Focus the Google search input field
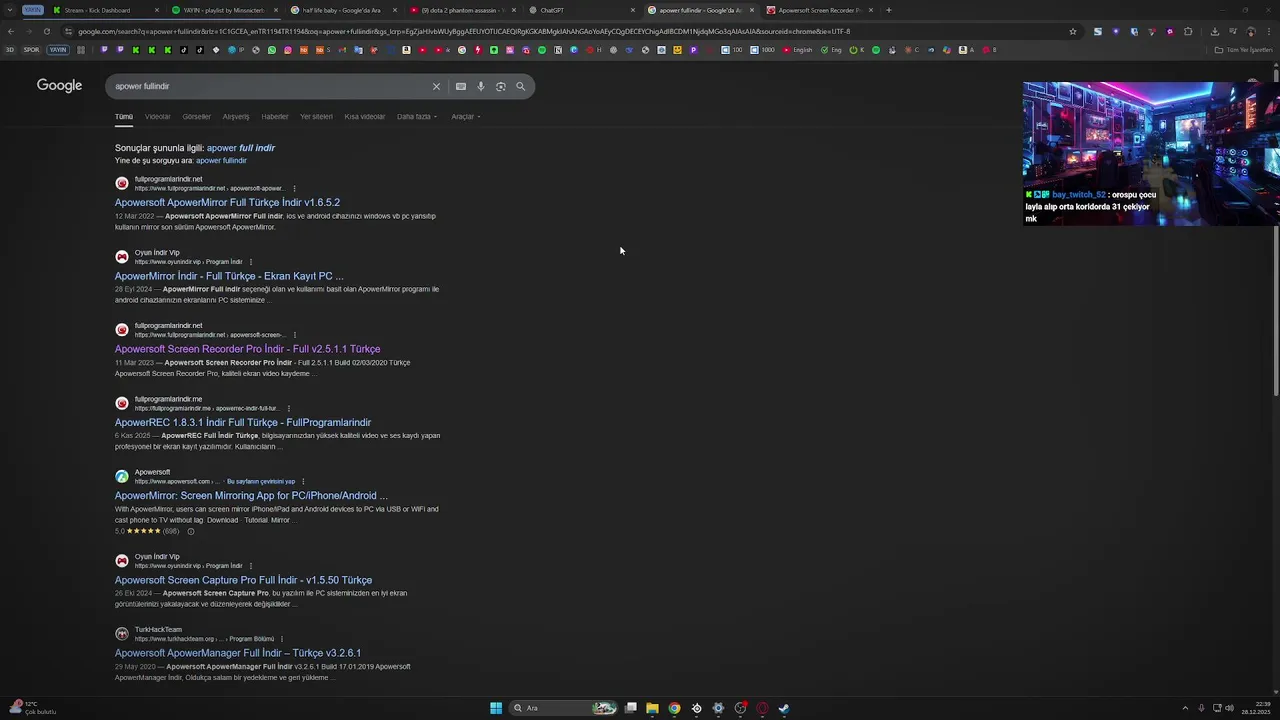 coord(270,86)
